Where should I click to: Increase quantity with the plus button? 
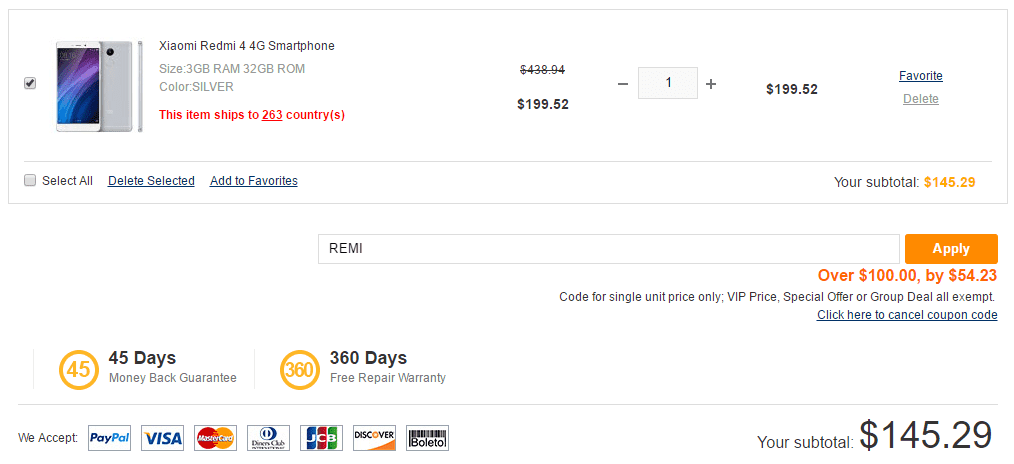[x=711, y=84]
